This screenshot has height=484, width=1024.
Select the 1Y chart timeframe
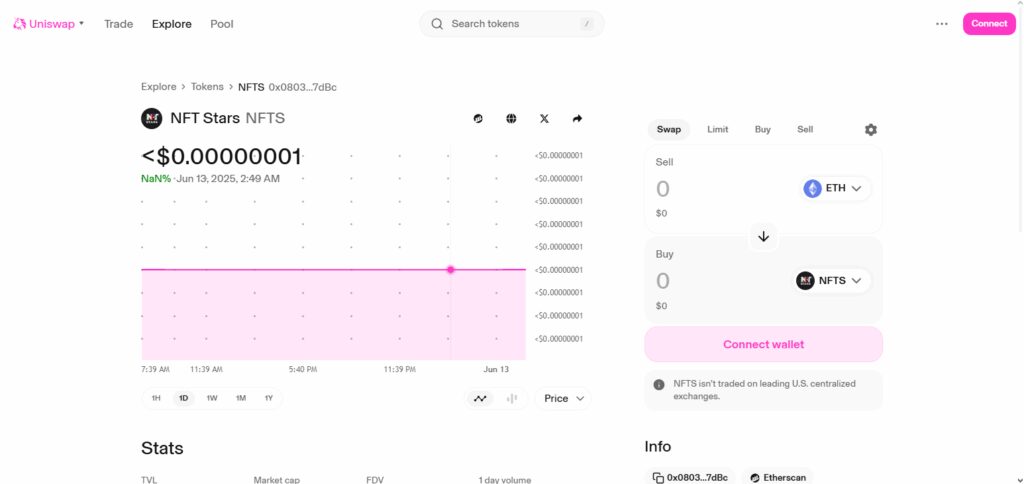[x=268, y=398]
